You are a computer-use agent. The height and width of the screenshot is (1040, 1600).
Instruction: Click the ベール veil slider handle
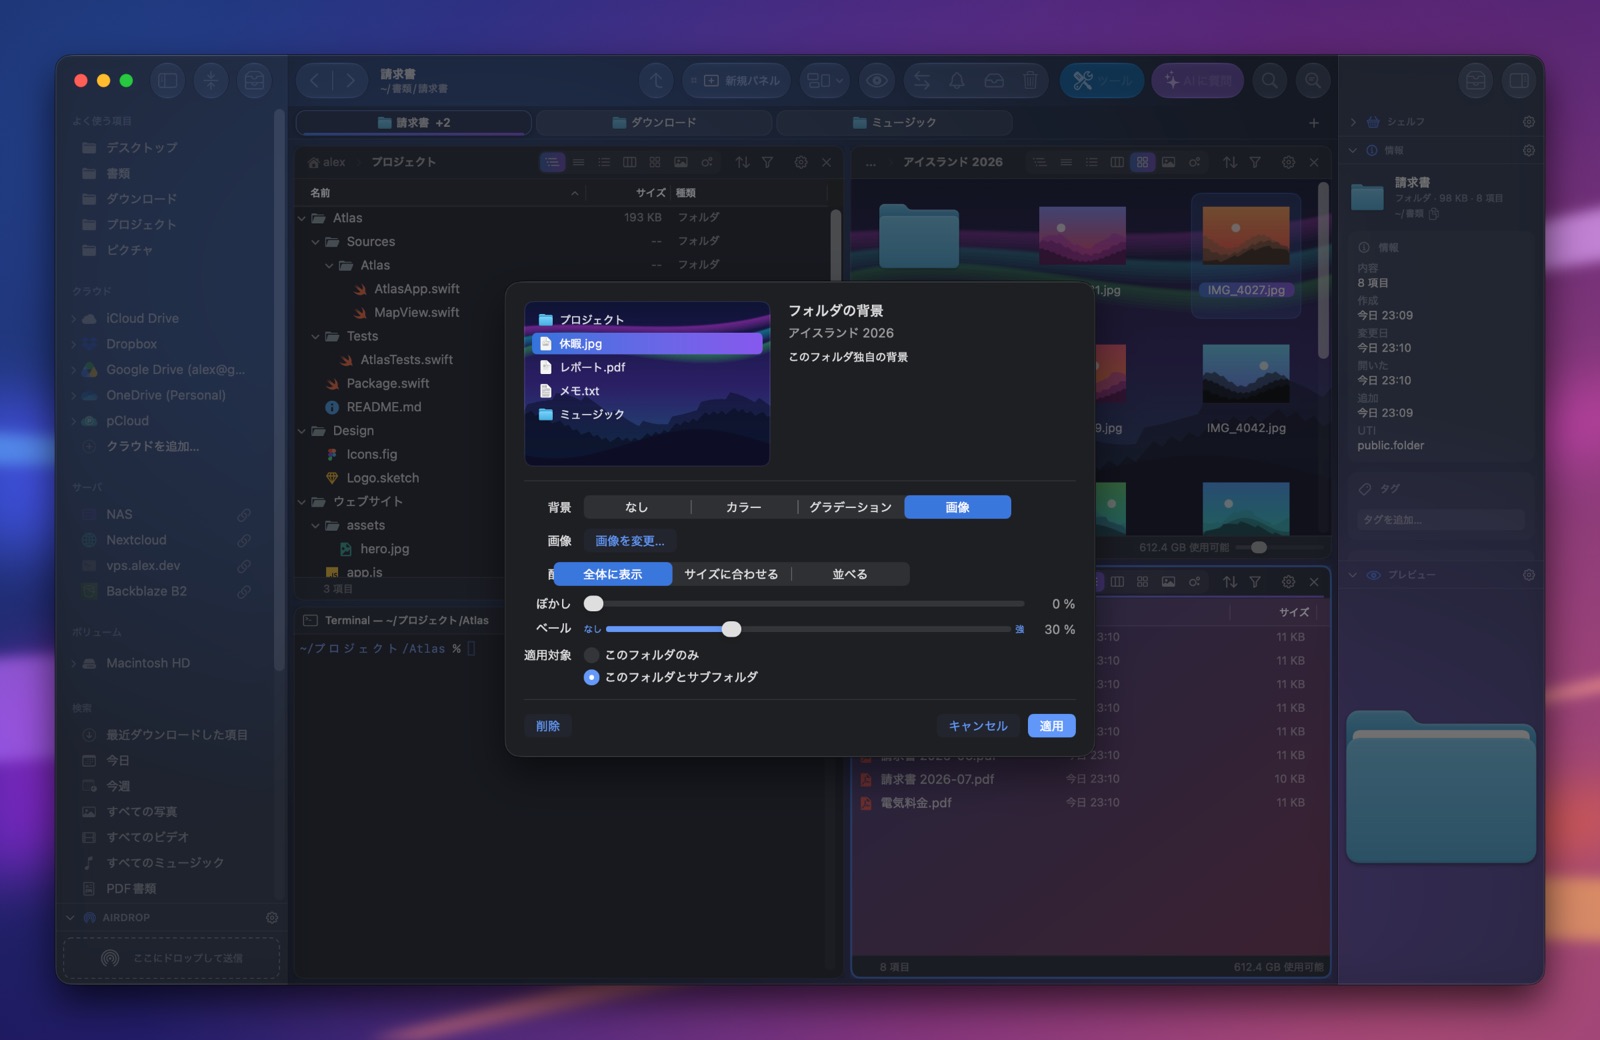[x=732, y=629]
